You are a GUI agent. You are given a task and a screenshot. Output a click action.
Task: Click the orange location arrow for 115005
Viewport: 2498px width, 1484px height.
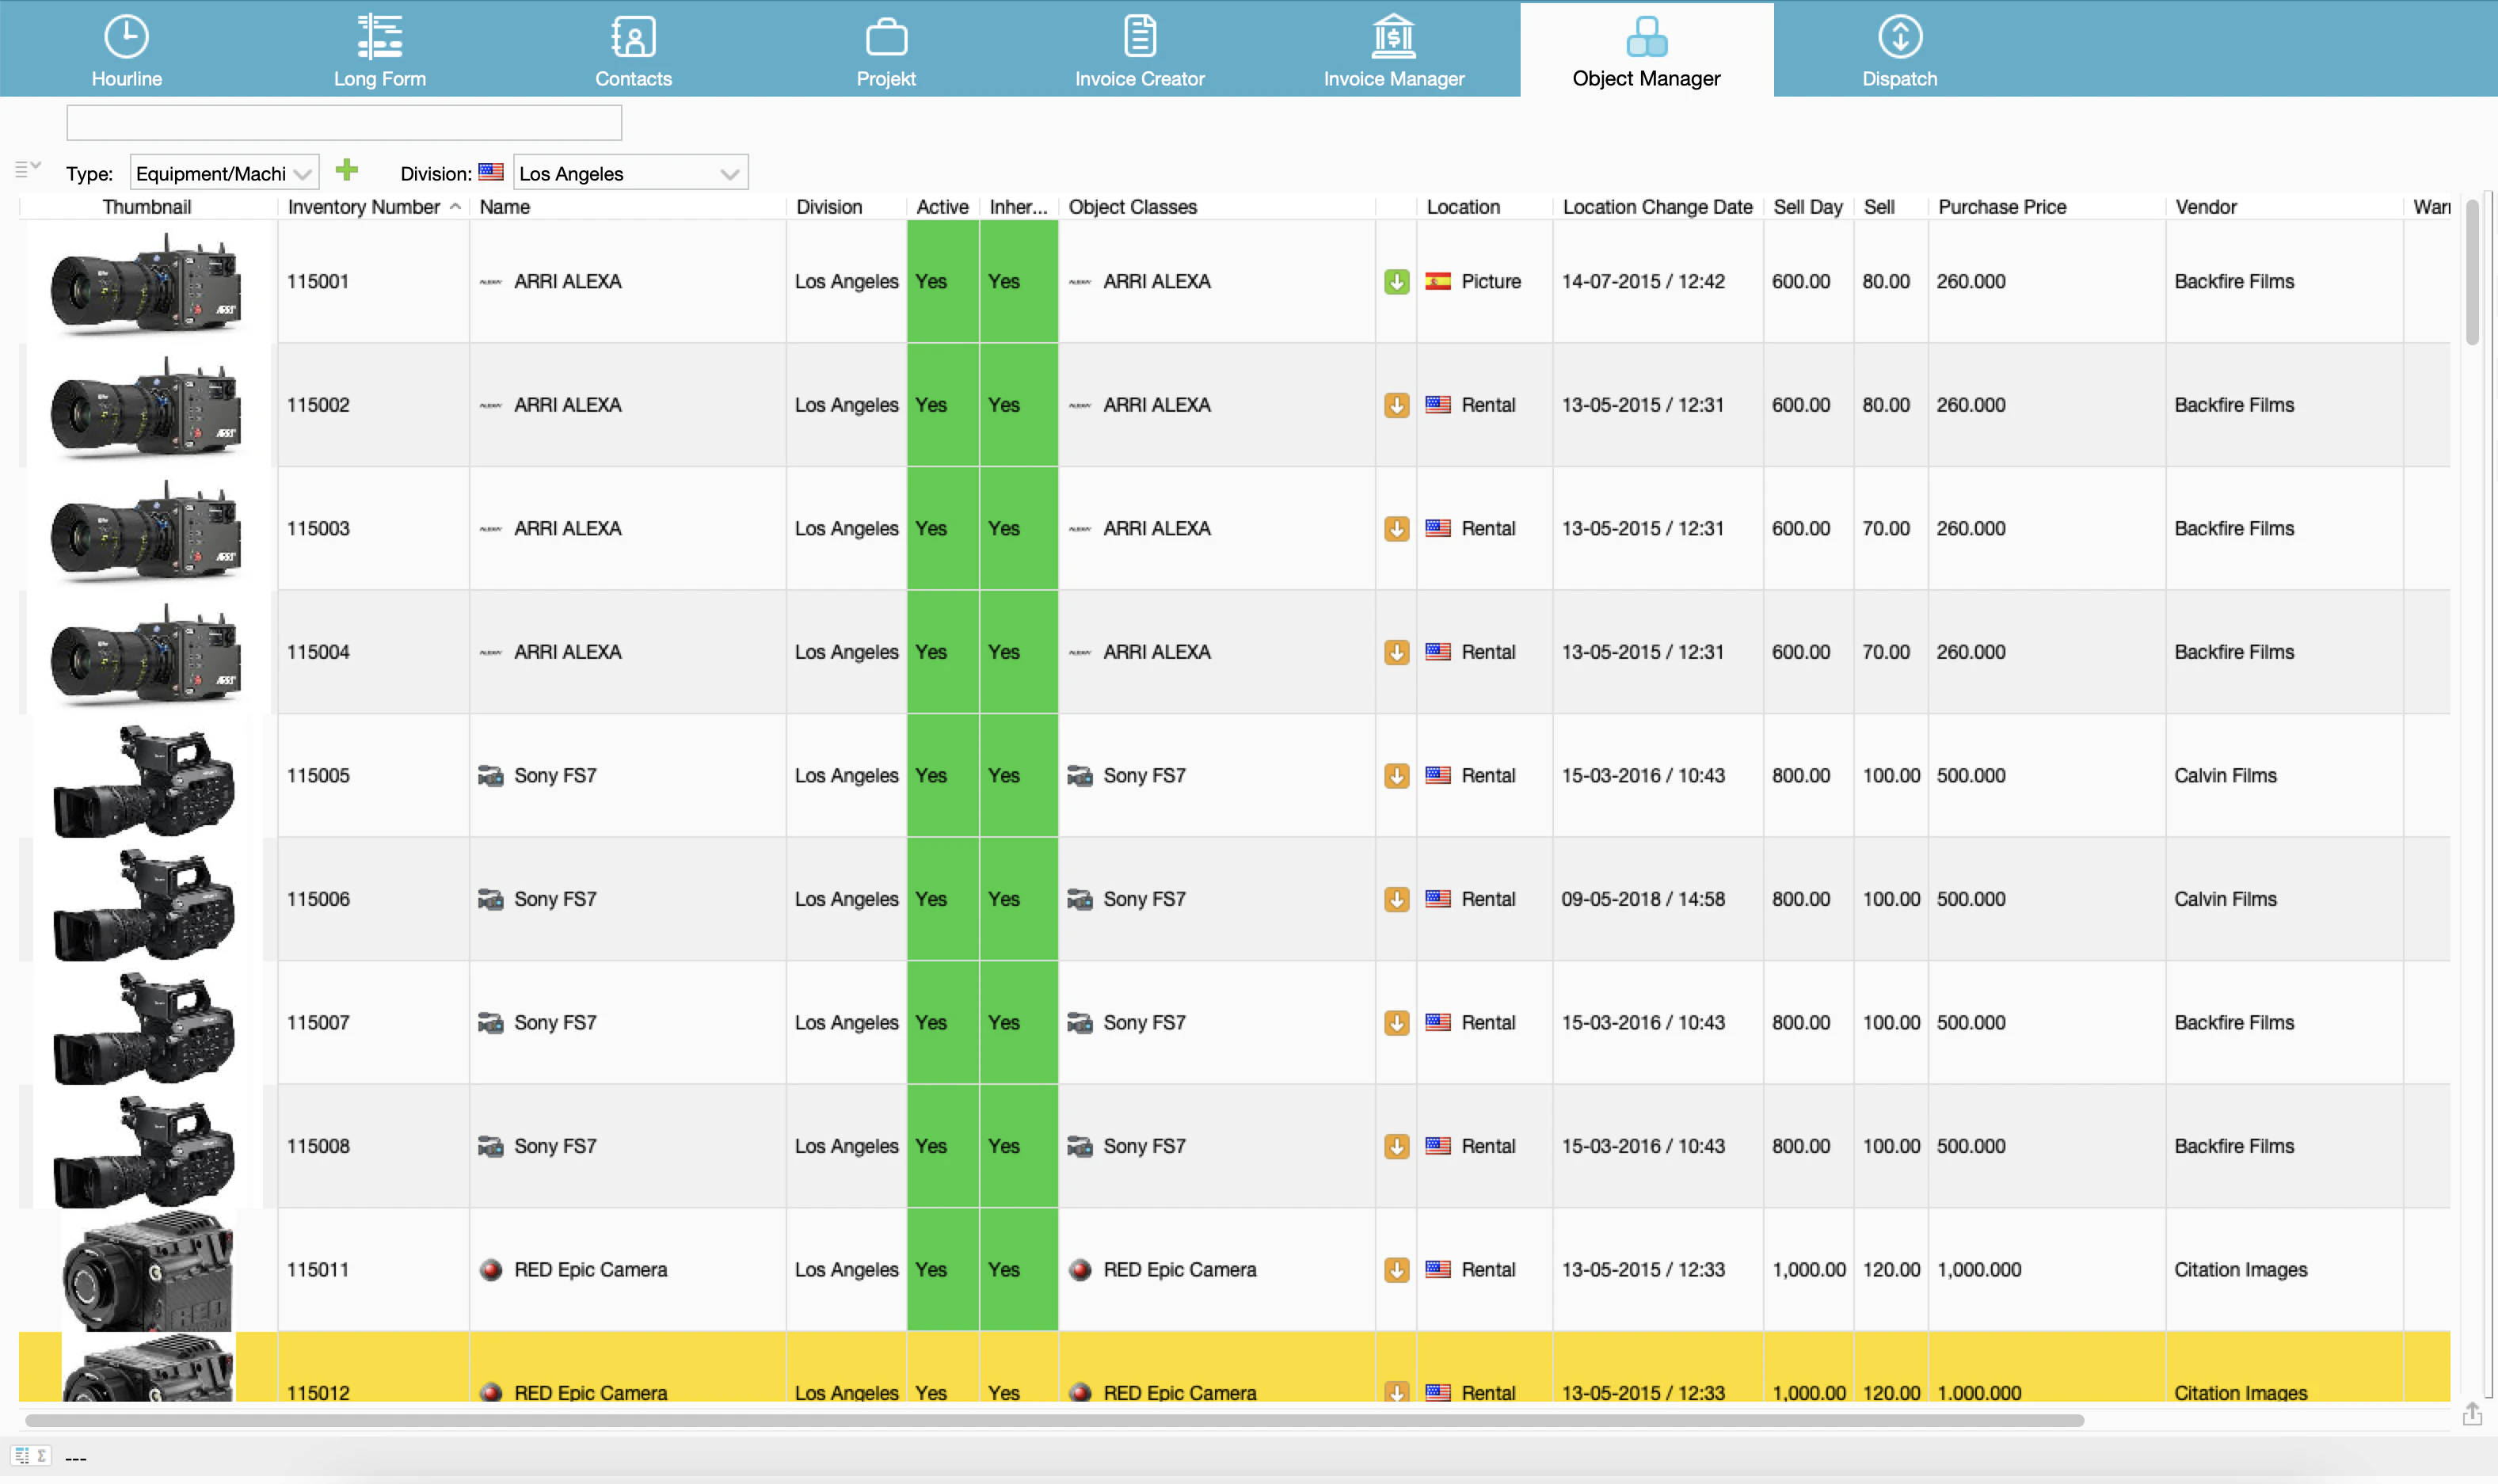coord(1396,776)
